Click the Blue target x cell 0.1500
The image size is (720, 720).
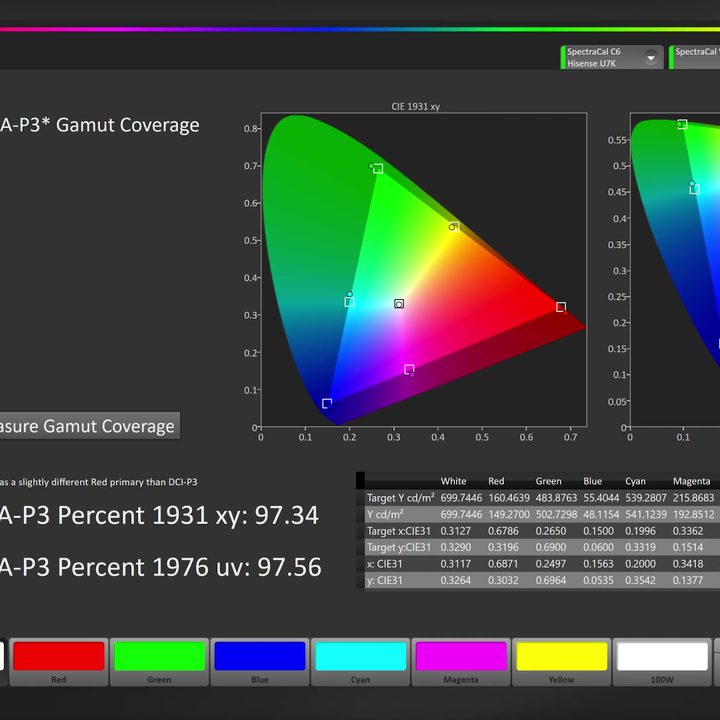pos(598,531)
